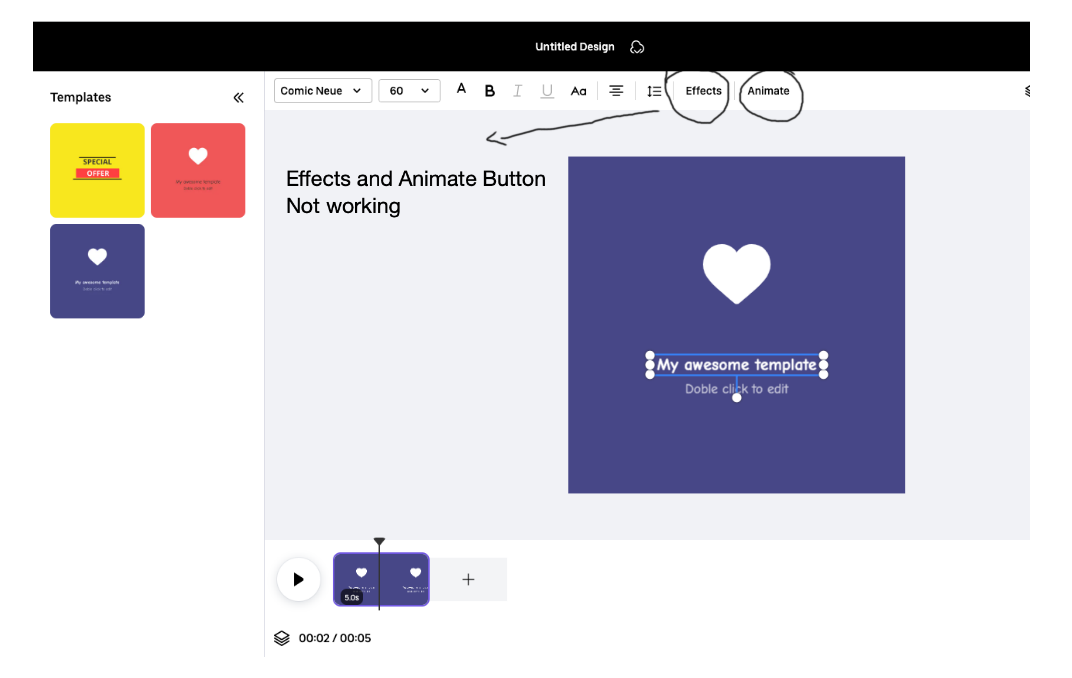Select the 'My awesome template' text box
Screen dimensions: 1072x678
736,365
